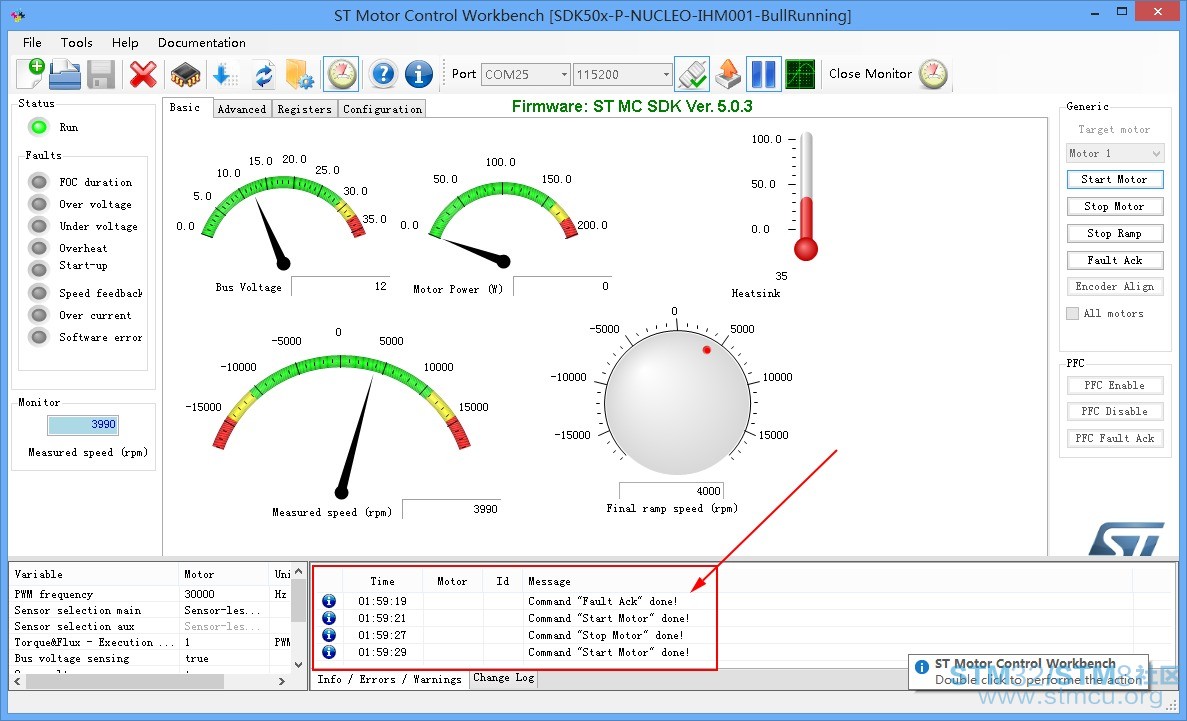Open the File menu
1187x721 pixels.
point(32,42)
